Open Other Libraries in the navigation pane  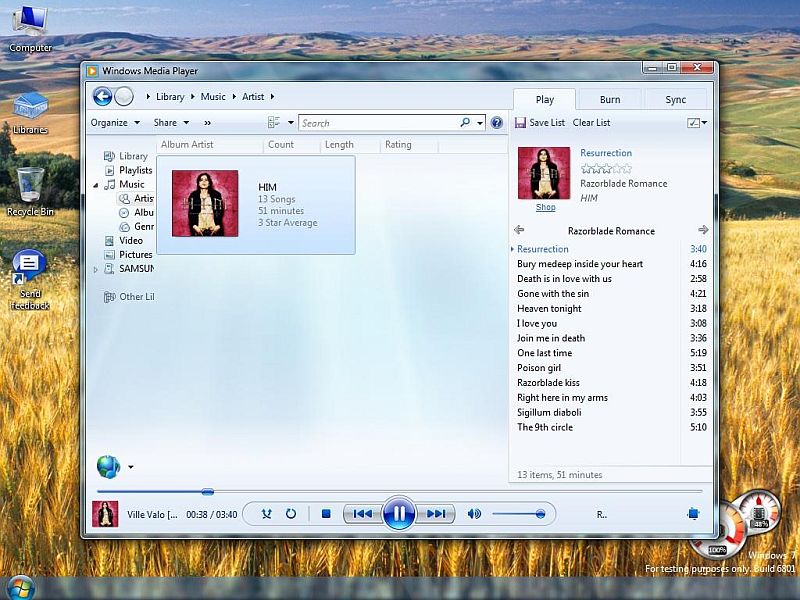point(129,296)
